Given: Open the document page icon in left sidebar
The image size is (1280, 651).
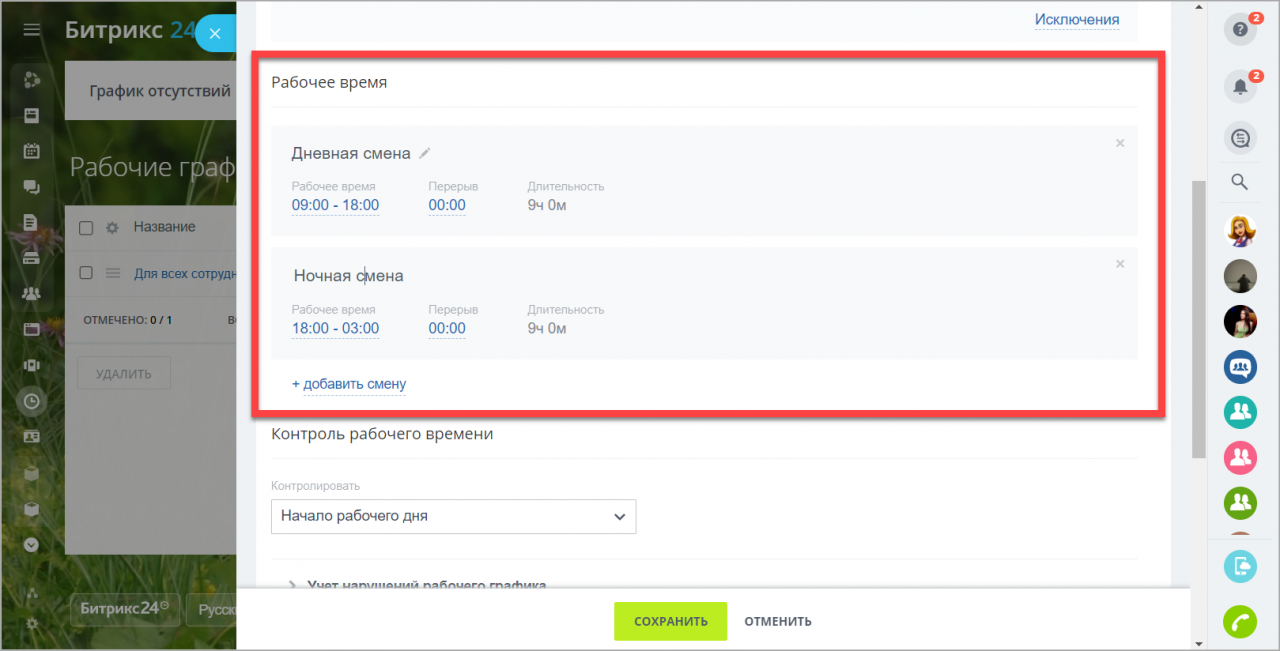Looking at the screenshot, I should coord(32,222).
